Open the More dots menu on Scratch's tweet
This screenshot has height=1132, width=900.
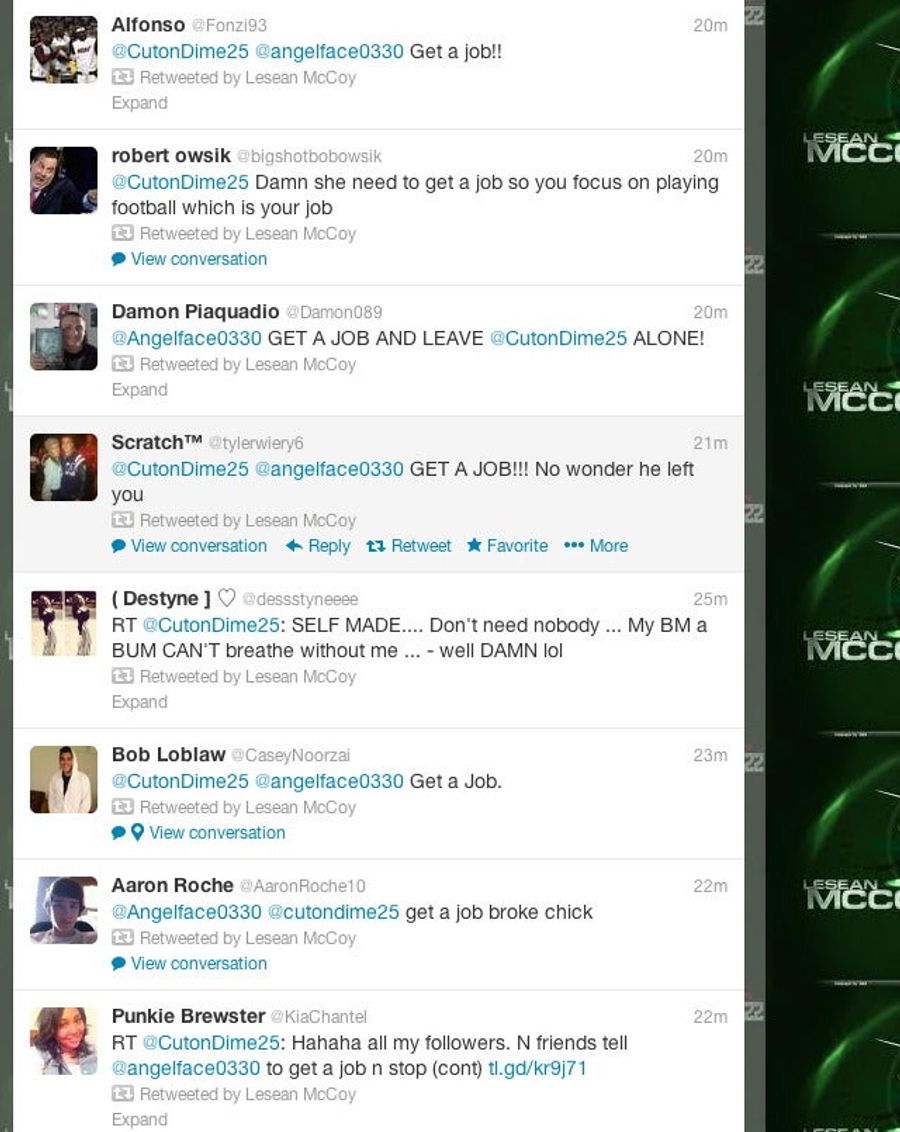[x=574, y=545]
